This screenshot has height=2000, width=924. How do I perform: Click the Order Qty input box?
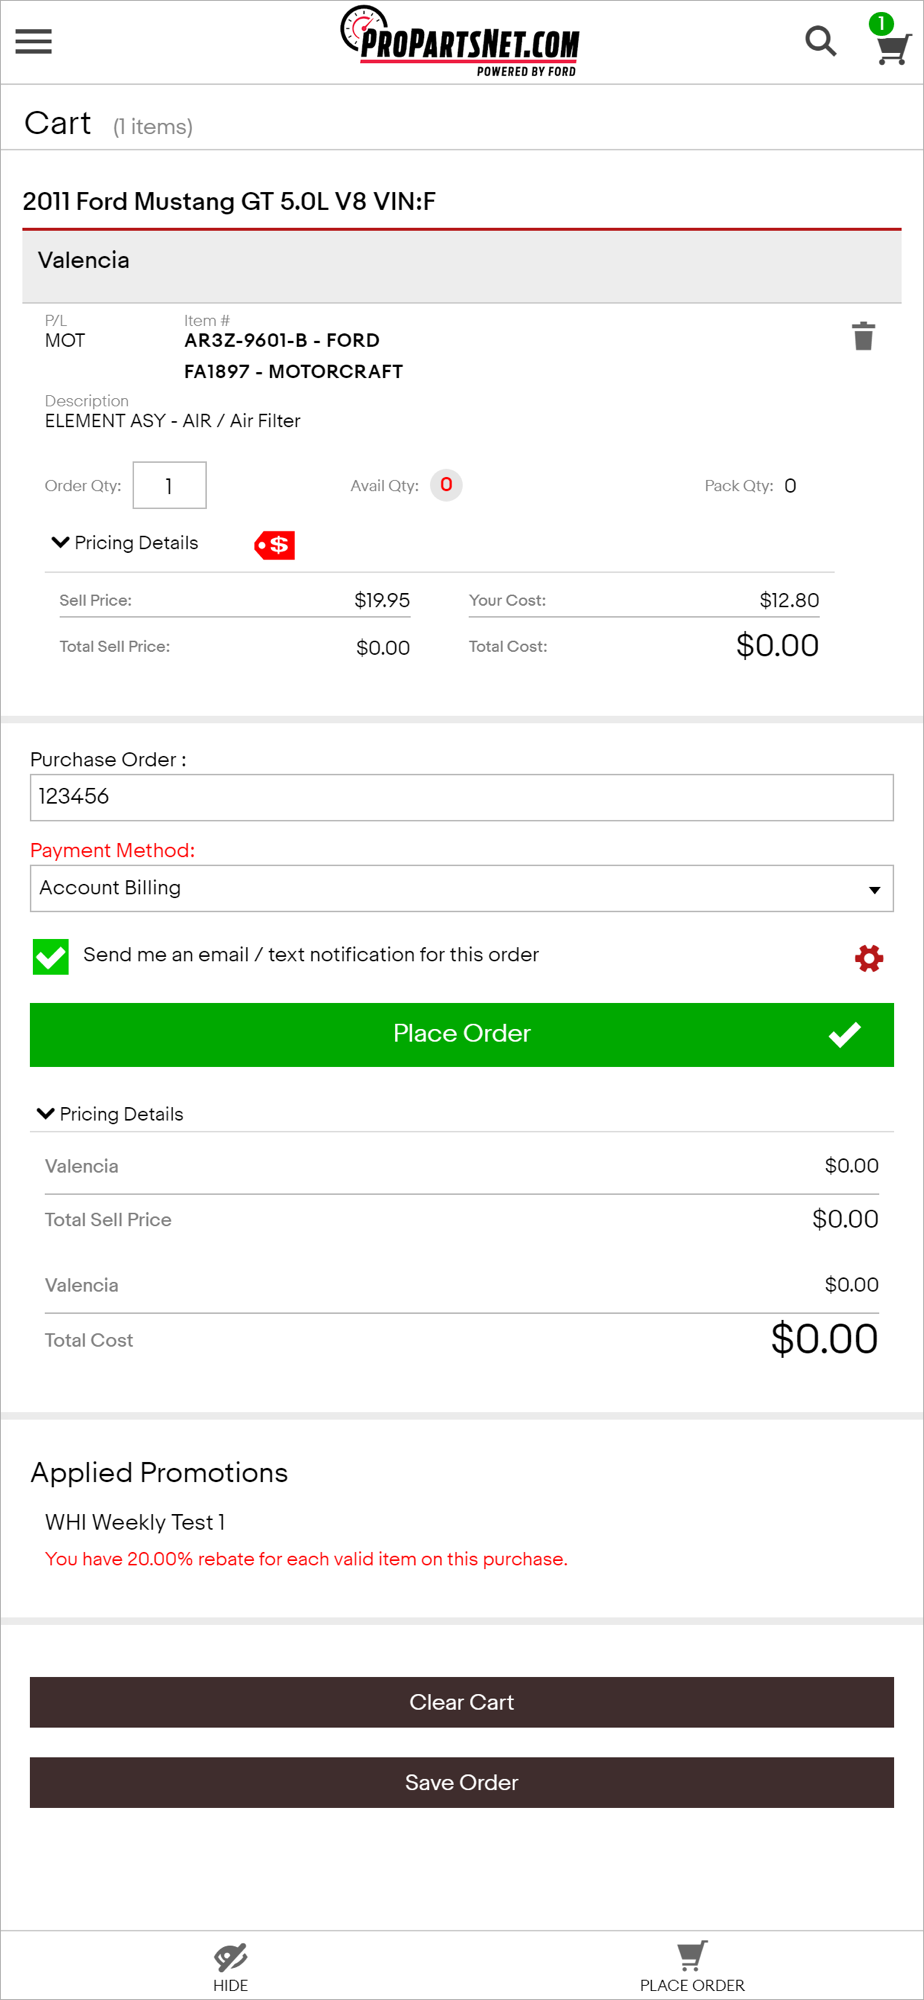click(169, 486)
